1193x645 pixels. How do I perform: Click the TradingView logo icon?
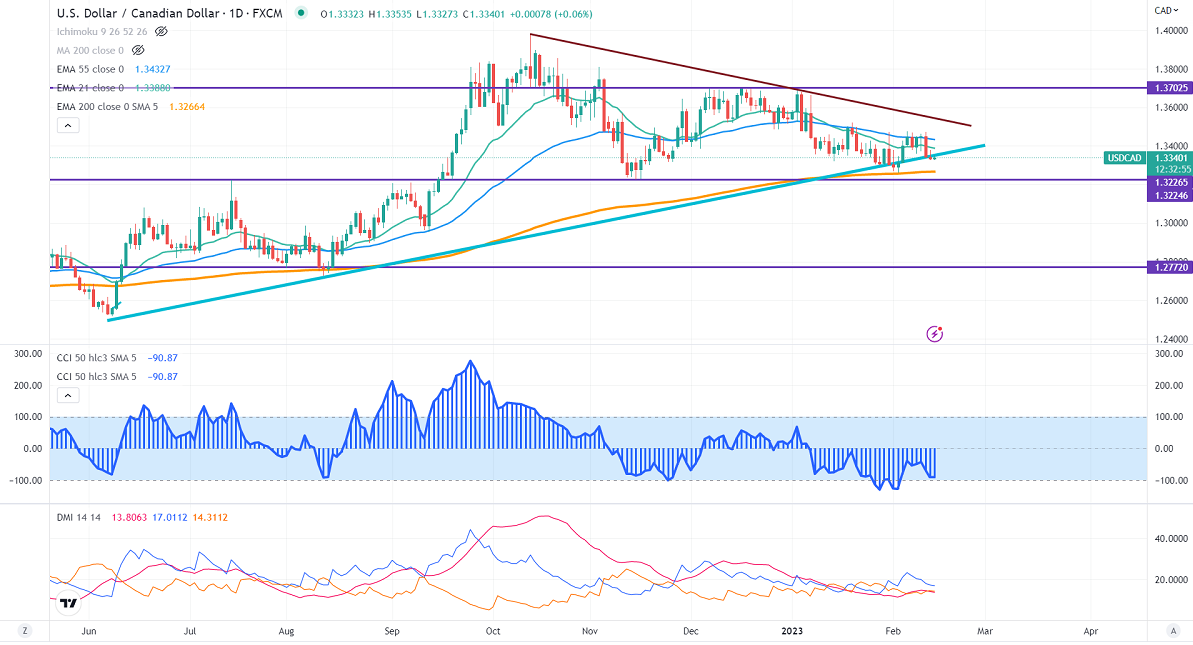tap(69, 603)
